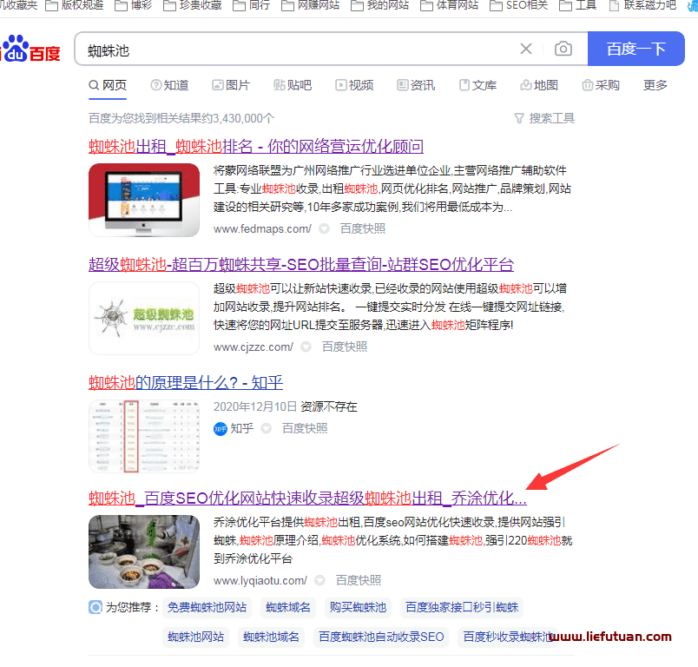
Task: Open 博彩 bookmark folder
Action: (134, 5)
